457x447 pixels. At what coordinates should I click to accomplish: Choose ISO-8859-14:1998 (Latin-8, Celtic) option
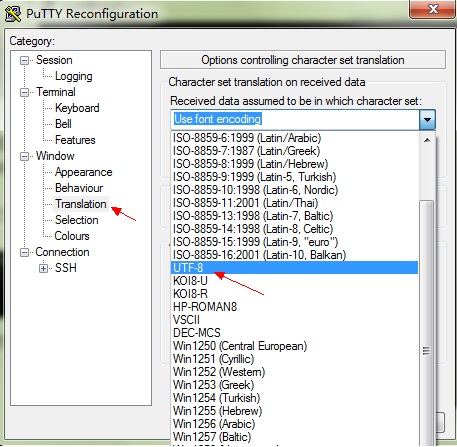pos(294,229)
